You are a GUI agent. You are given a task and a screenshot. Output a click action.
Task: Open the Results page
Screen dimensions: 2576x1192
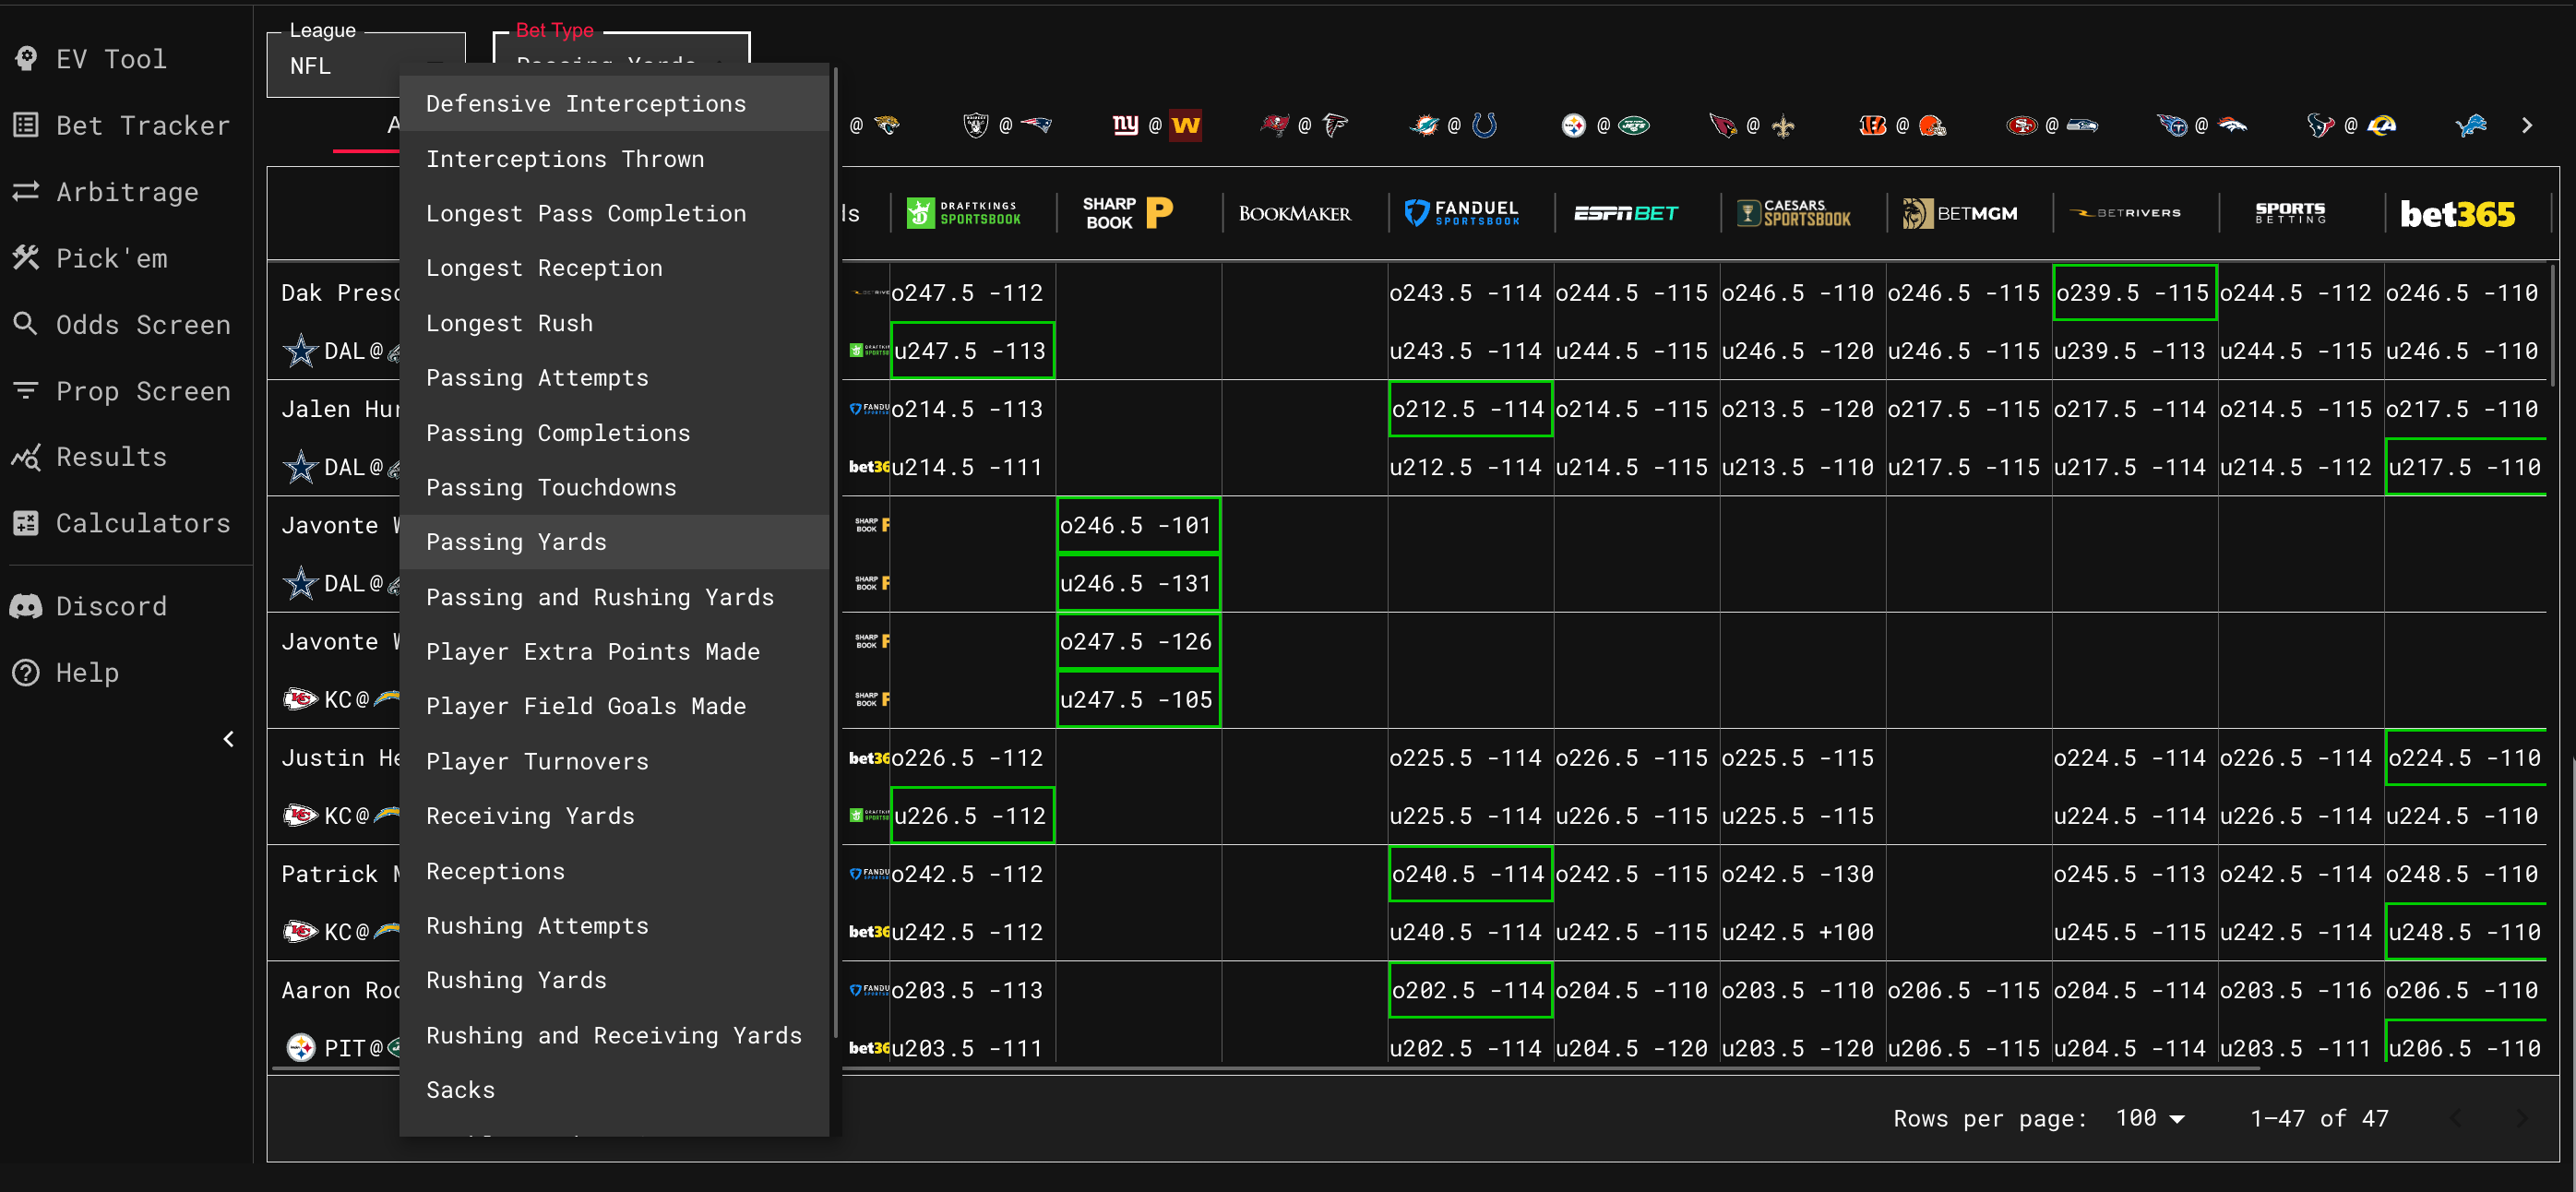point(110,457)
